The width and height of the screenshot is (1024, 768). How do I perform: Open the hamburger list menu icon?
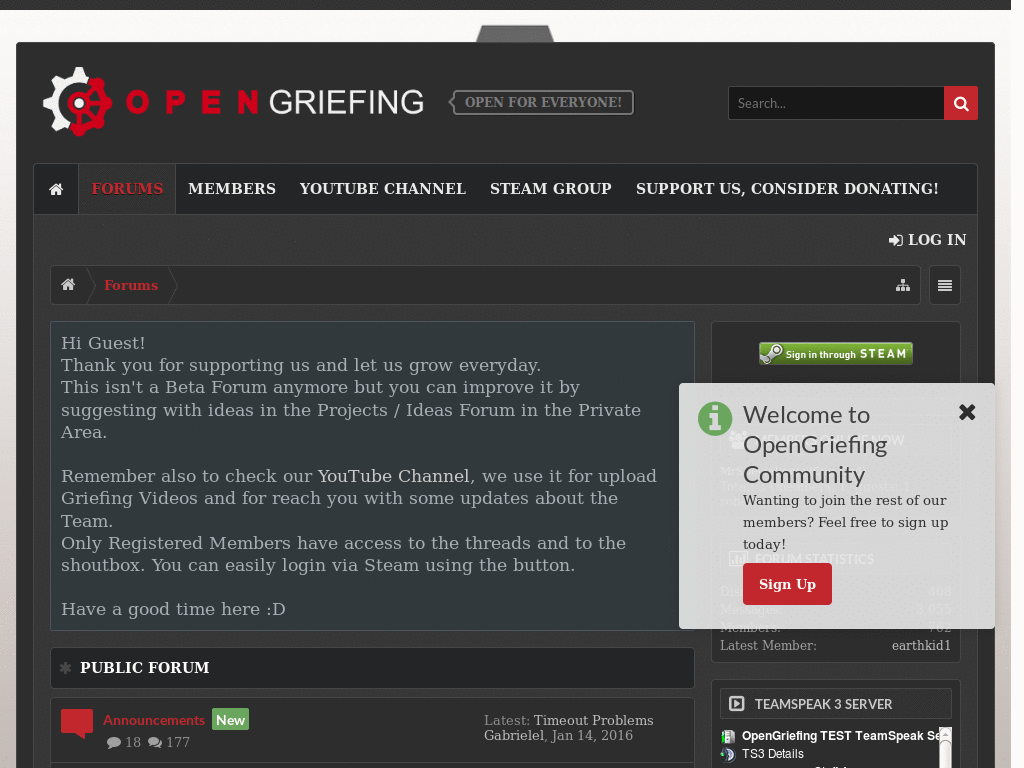[944, 285]
